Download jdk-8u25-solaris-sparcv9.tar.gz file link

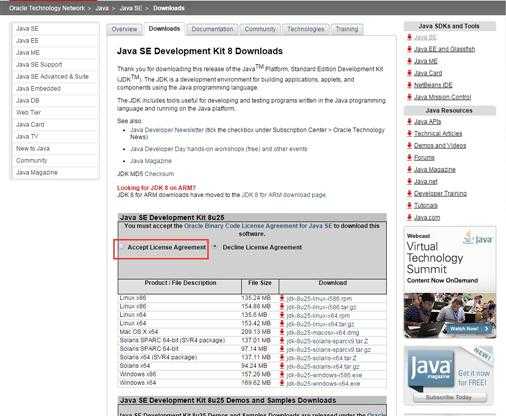(x=329, y=349)
